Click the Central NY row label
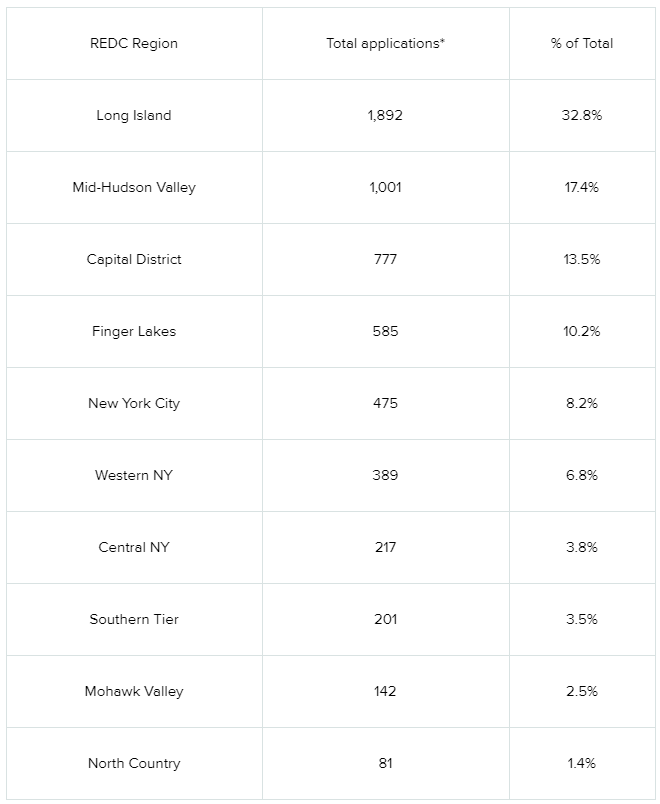The height and width of the screenshot is (804, 660). pos(134,548)
